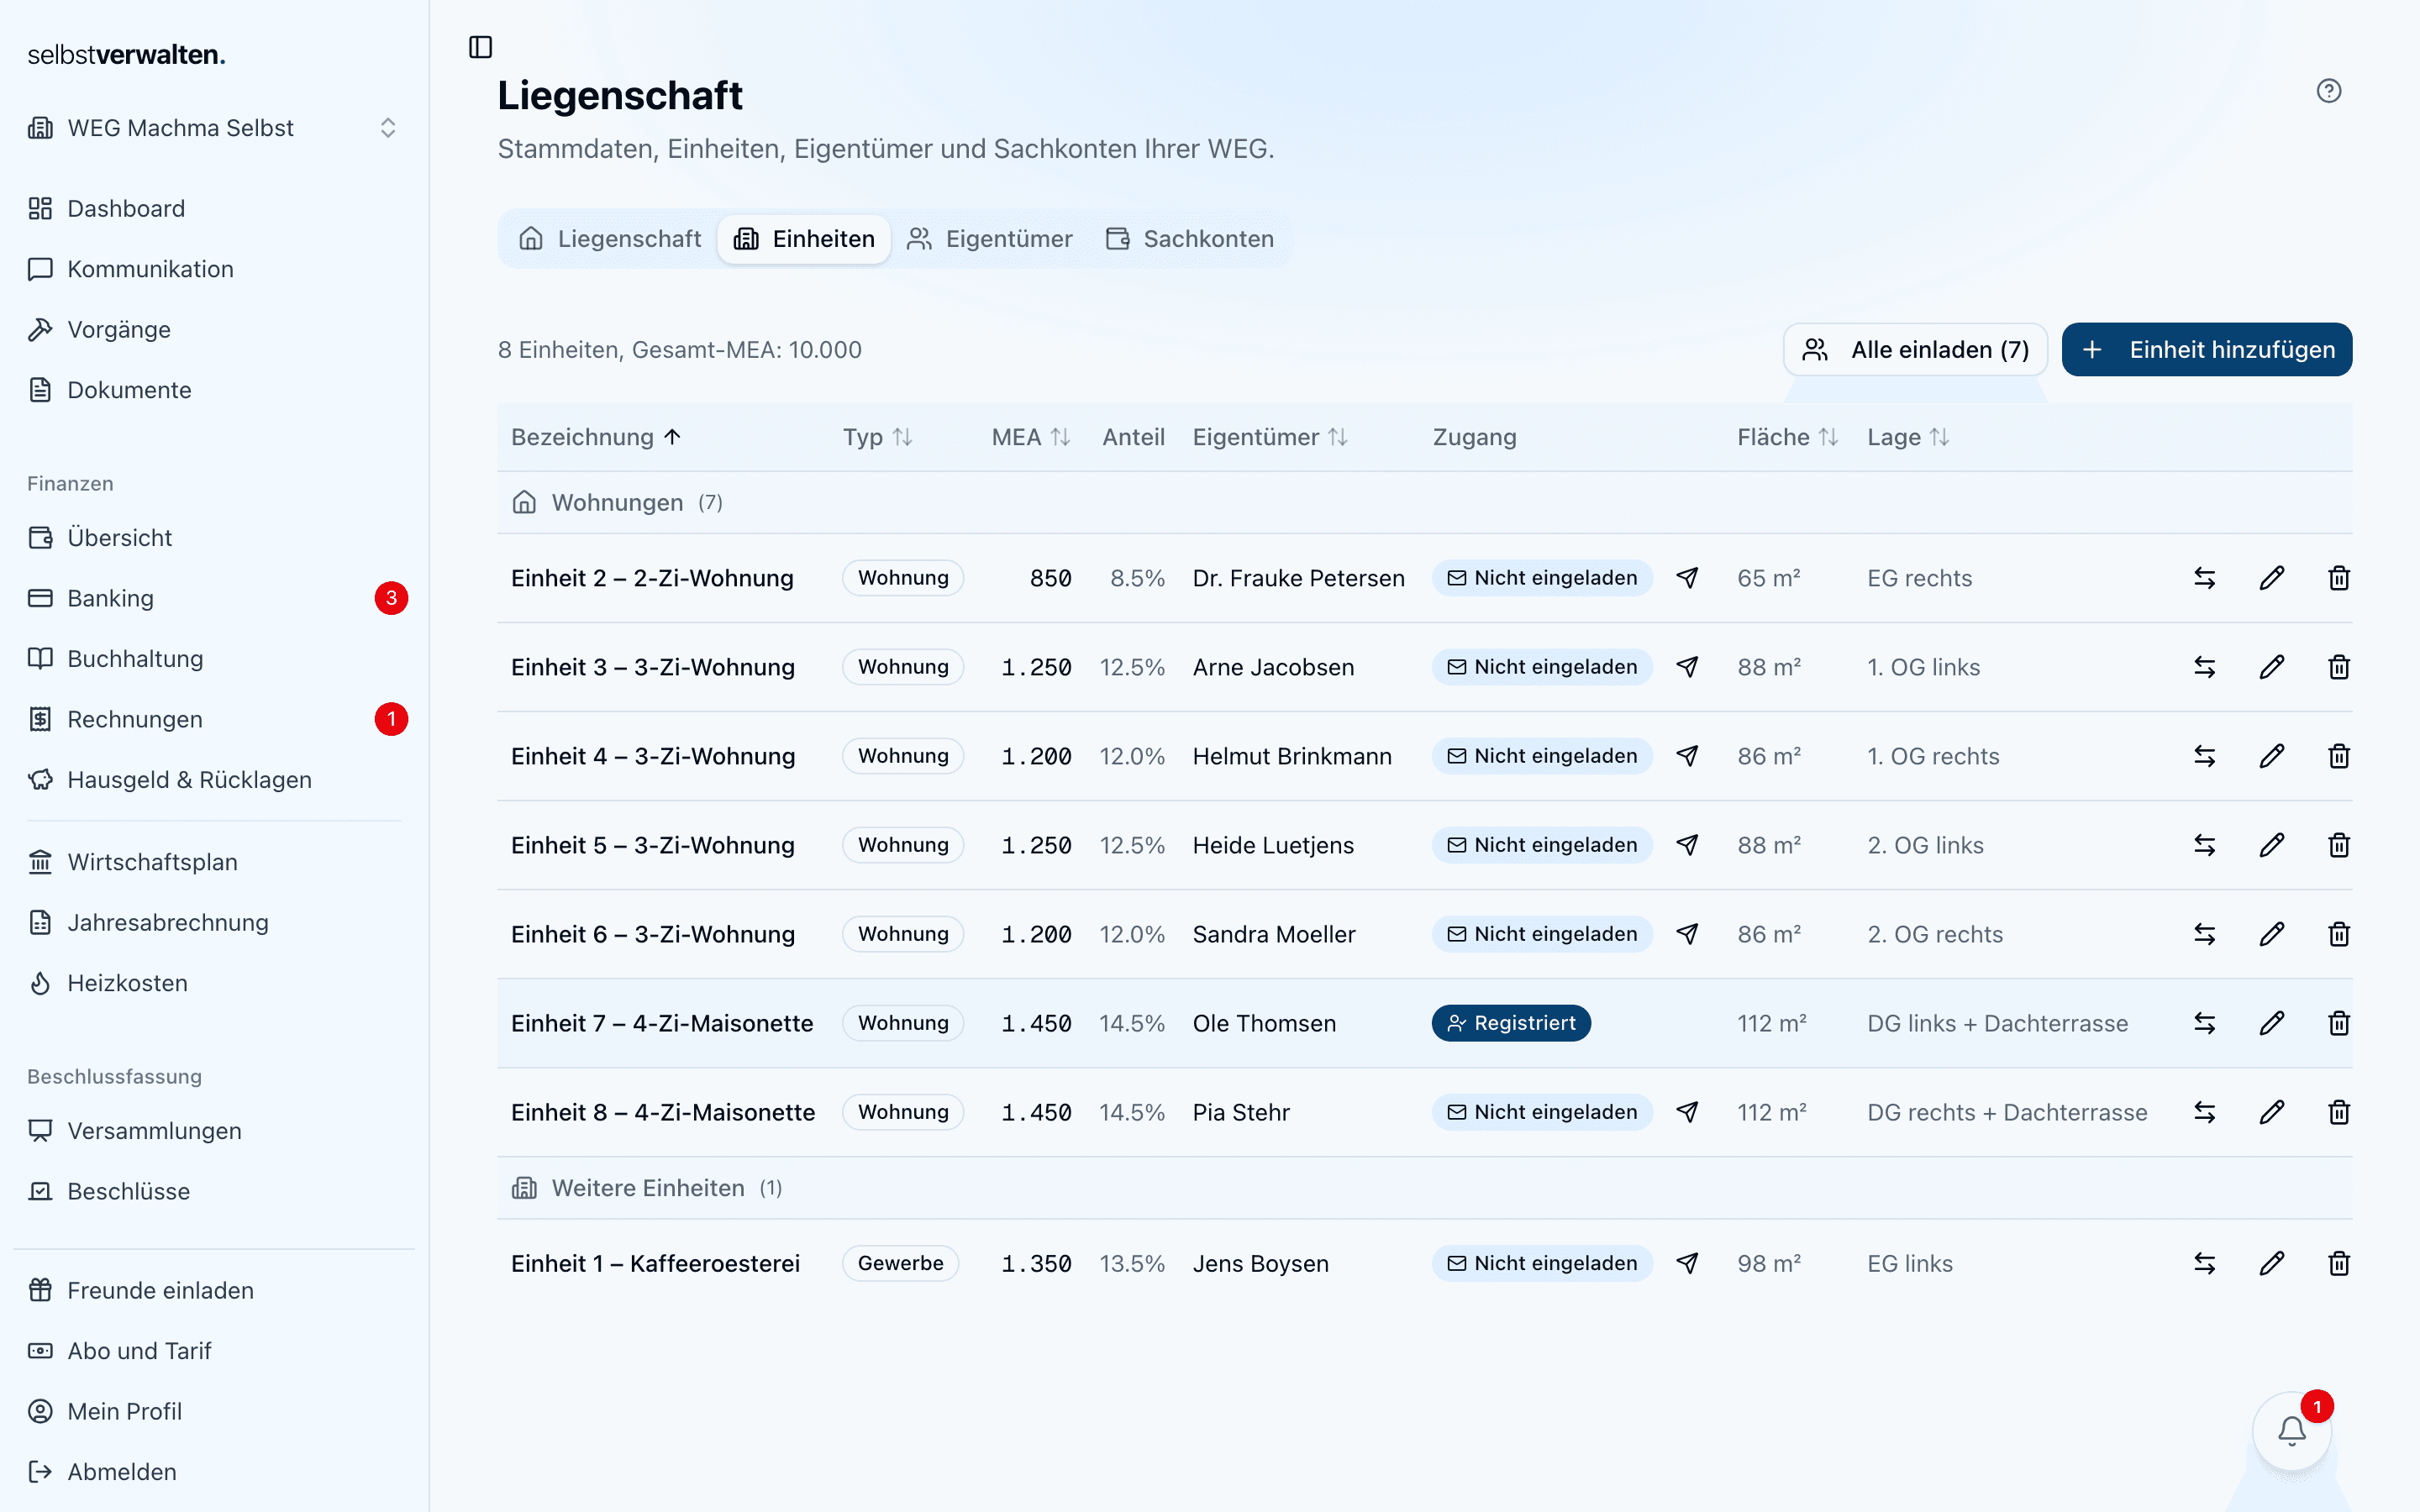Click owner name Heide Luetjens

click(x=1273, y=845)
